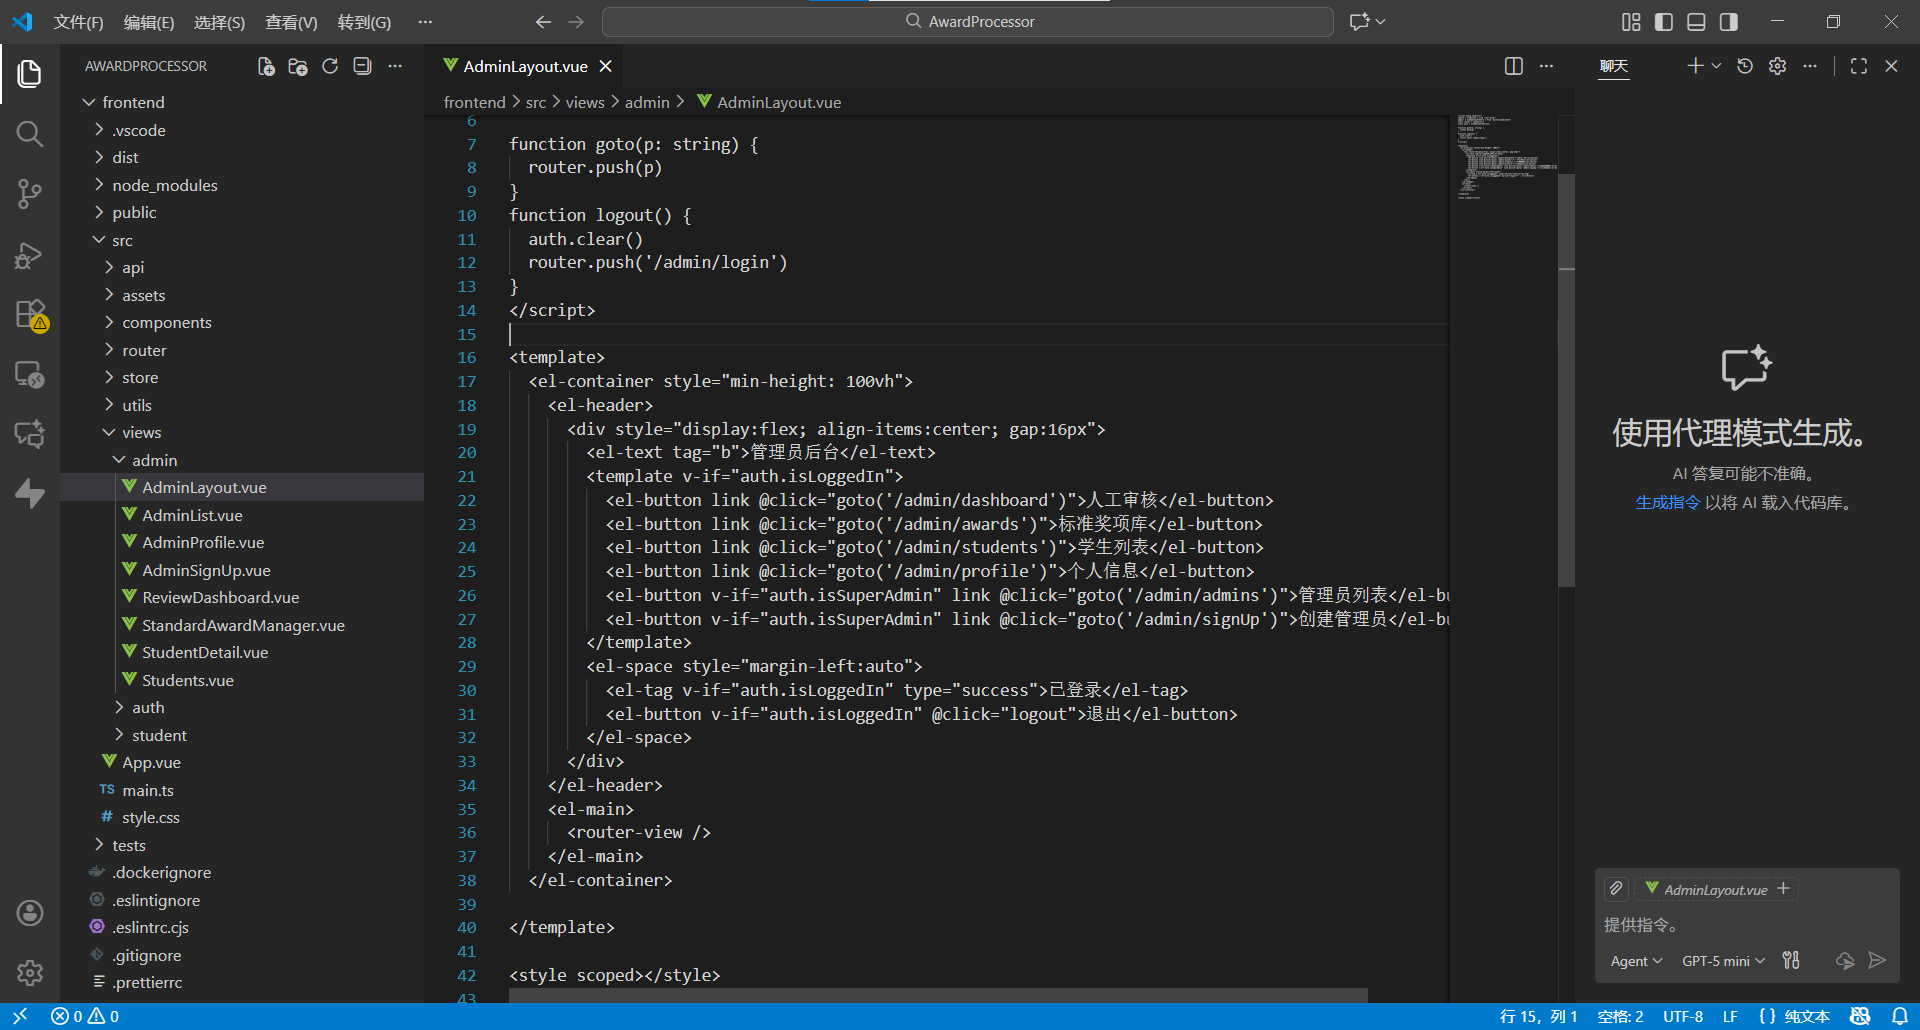The height and width of the screenshot is (1030, 1920).
Task: Open notifications bell in status bar
Action: (x=1900, y=1016)
